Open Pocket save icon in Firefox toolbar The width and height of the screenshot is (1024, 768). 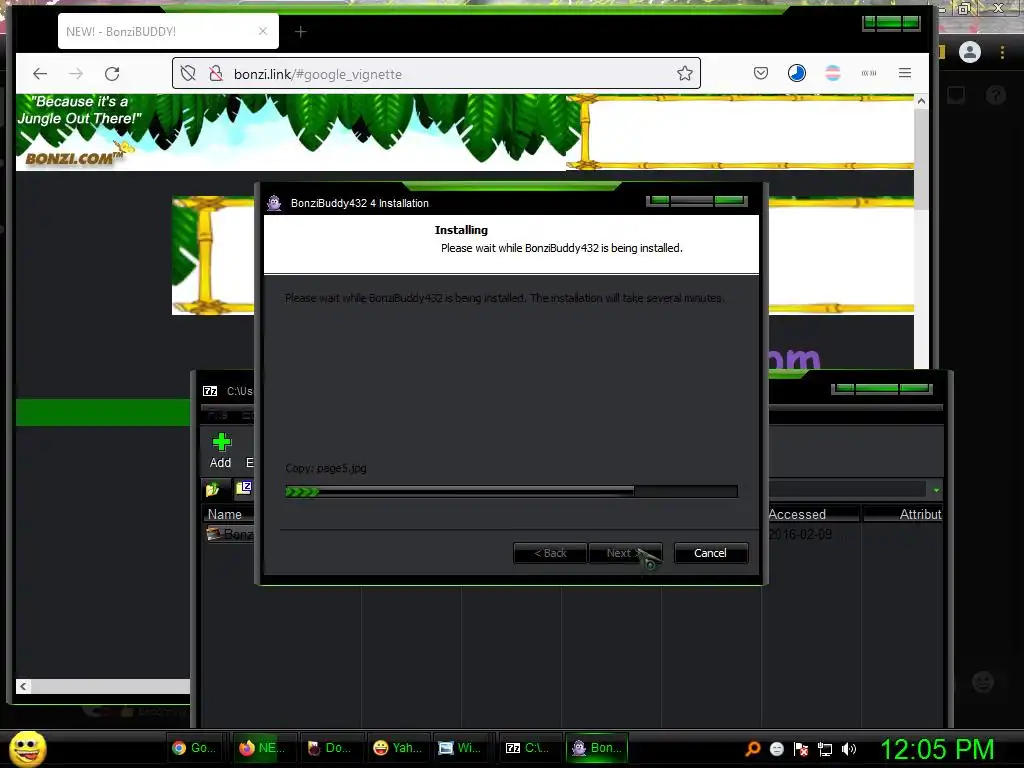coord(761,73)
